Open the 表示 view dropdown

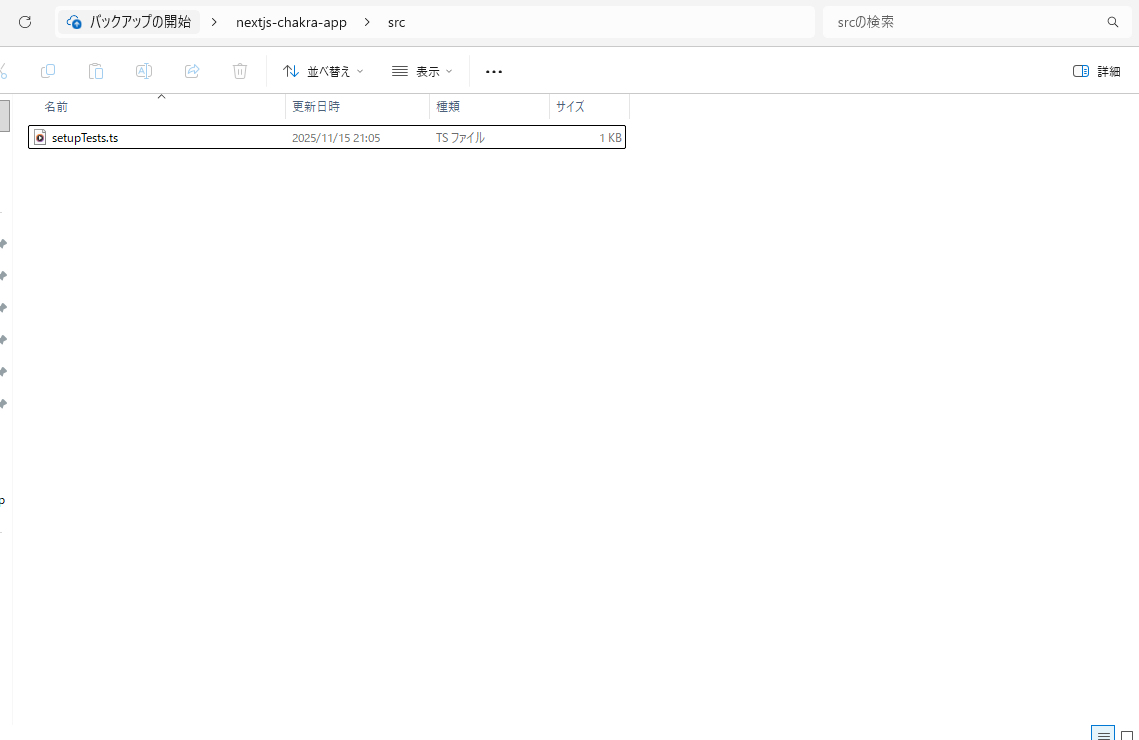(x=422, y=71)
